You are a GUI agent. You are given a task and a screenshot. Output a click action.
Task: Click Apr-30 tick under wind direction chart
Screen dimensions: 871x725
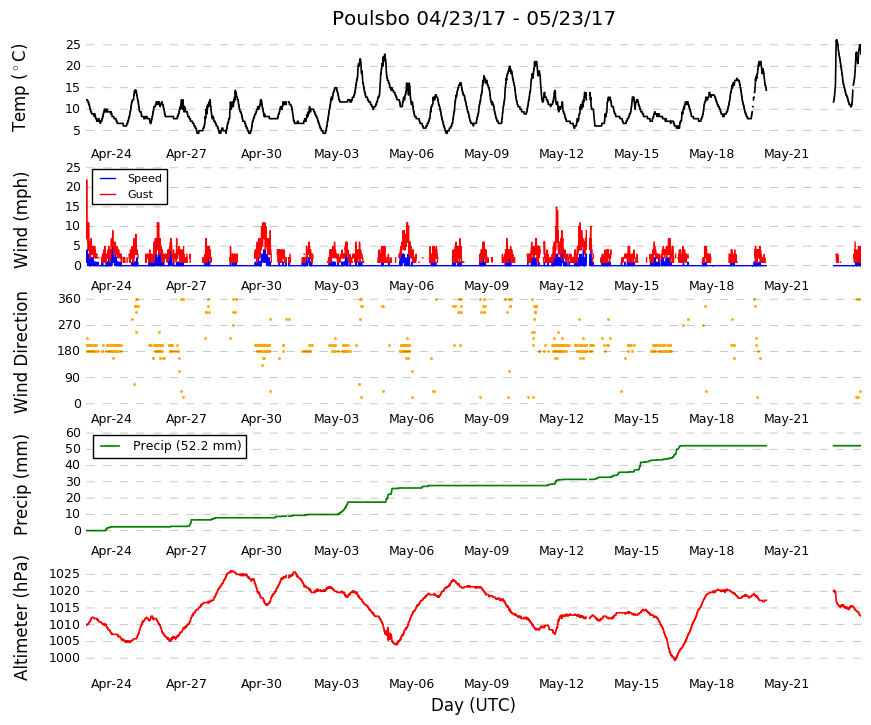pos(261,419)
